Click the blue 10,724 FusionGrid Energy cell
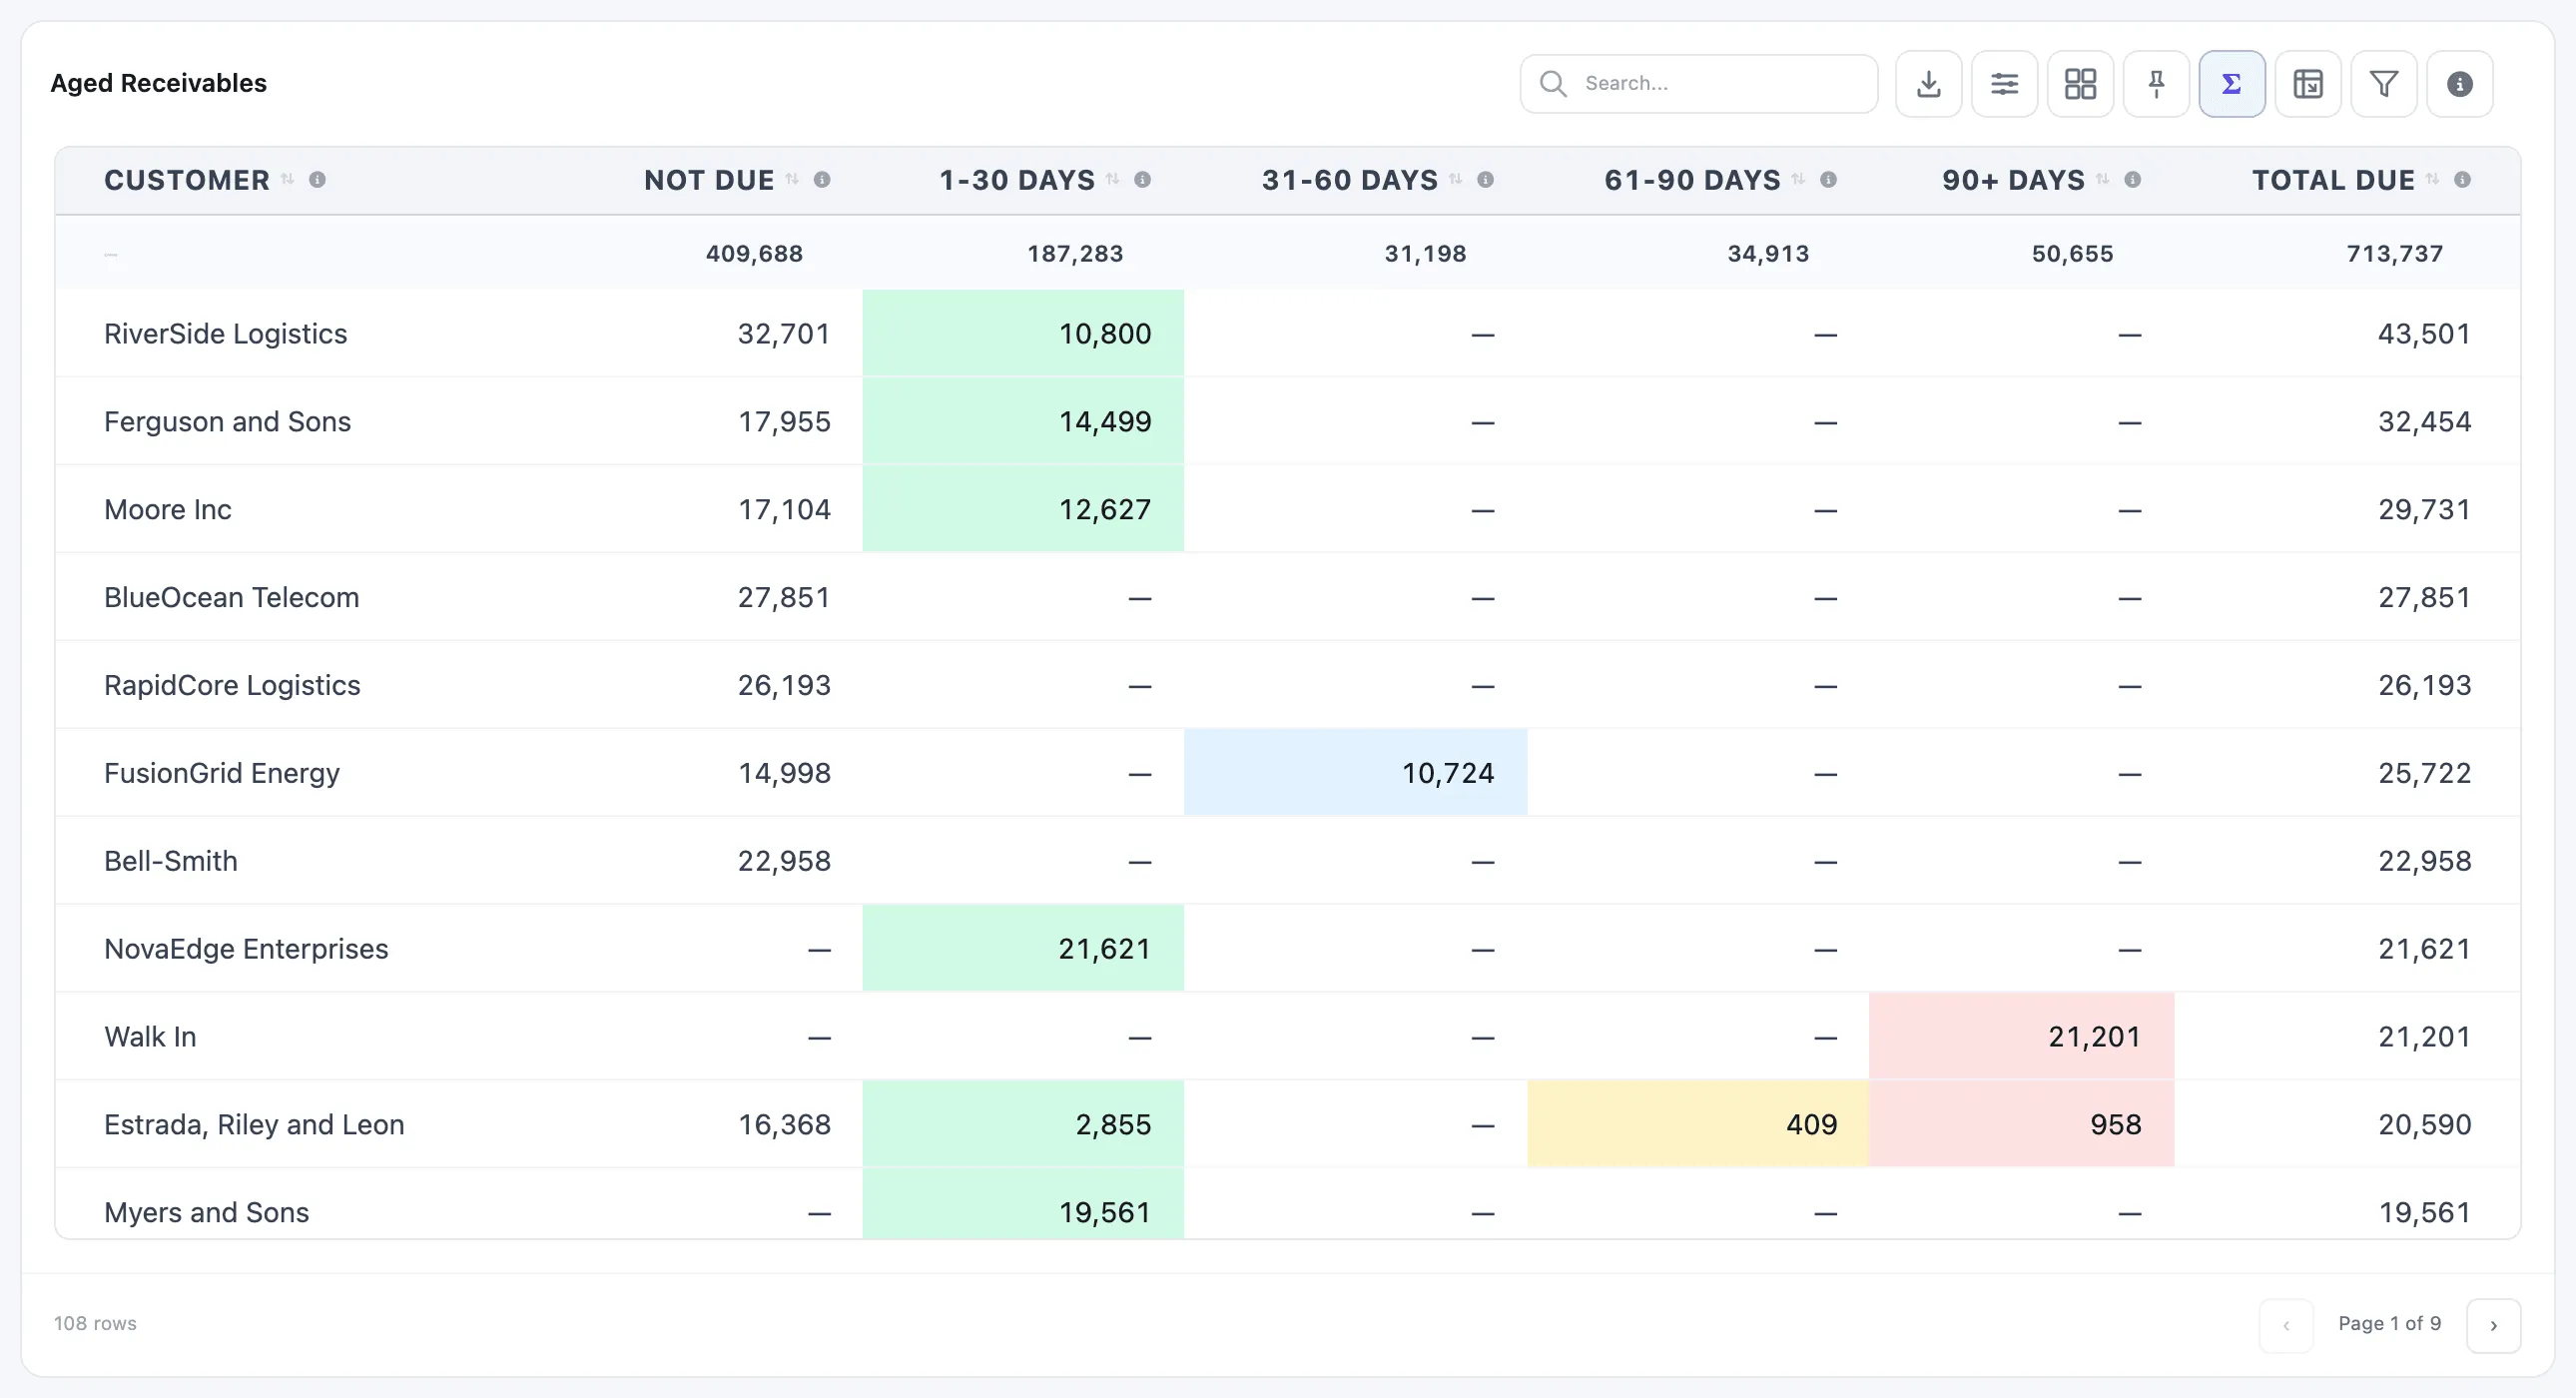 pos(1356,773)
